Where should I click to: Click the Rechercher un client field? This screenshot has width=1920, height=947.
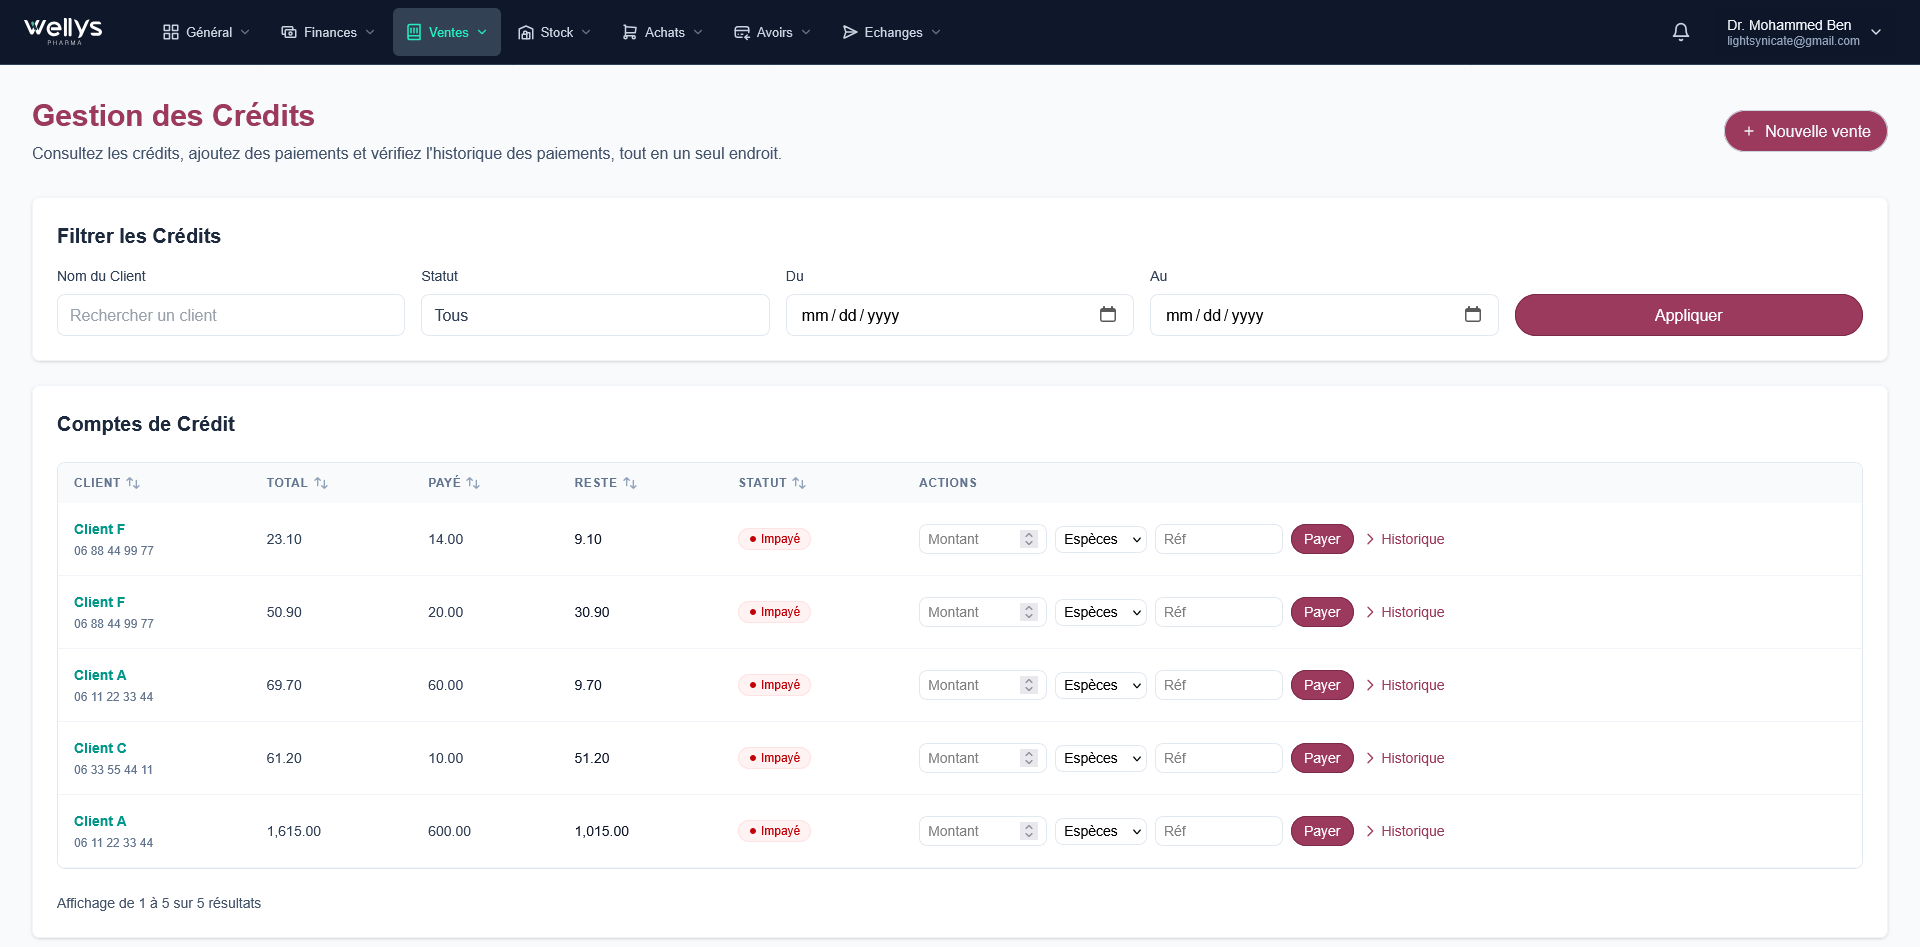pyautogui.click(x=231, y=315)
